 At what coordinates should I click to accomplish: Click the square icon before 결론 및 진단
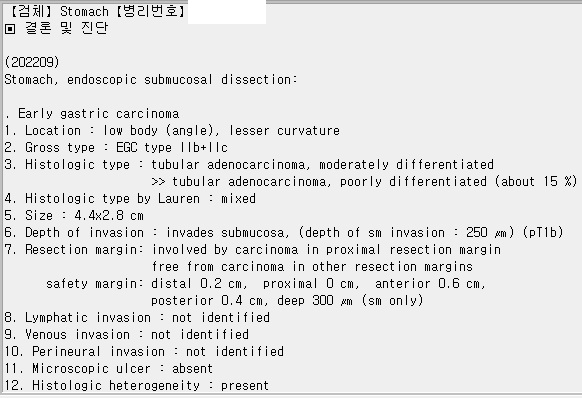10,29
